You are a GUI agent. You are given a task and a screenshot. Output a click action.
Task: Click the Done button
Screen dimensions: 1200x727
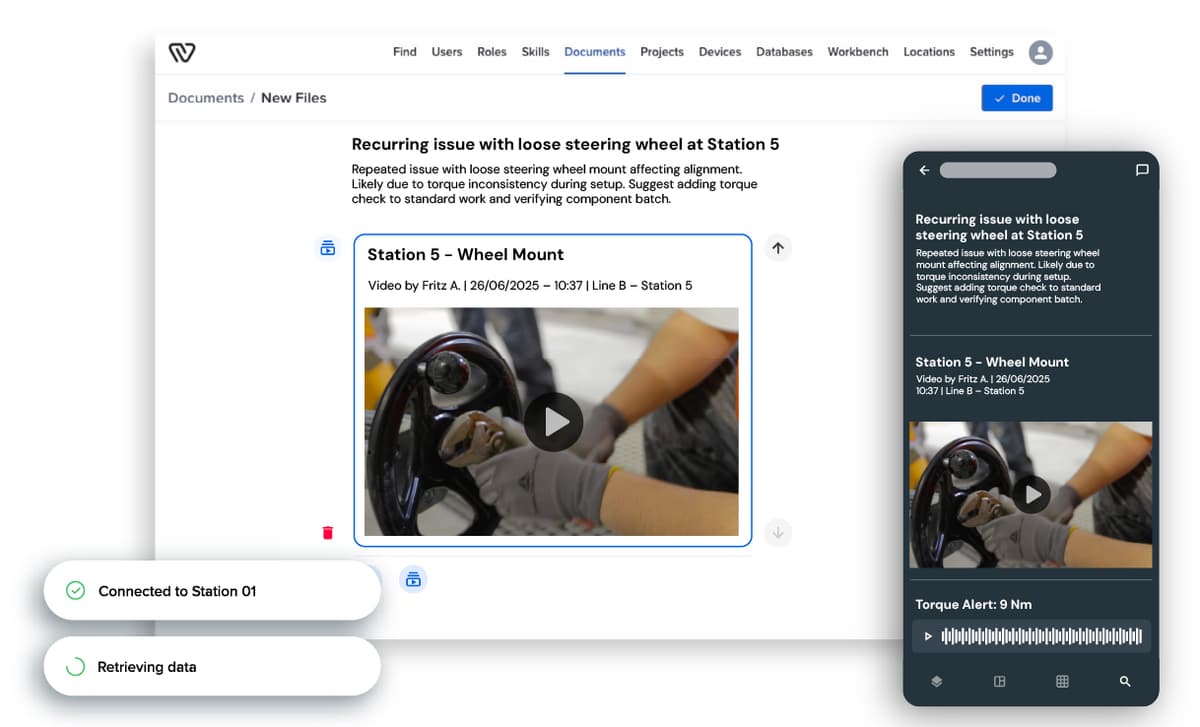1016,97
